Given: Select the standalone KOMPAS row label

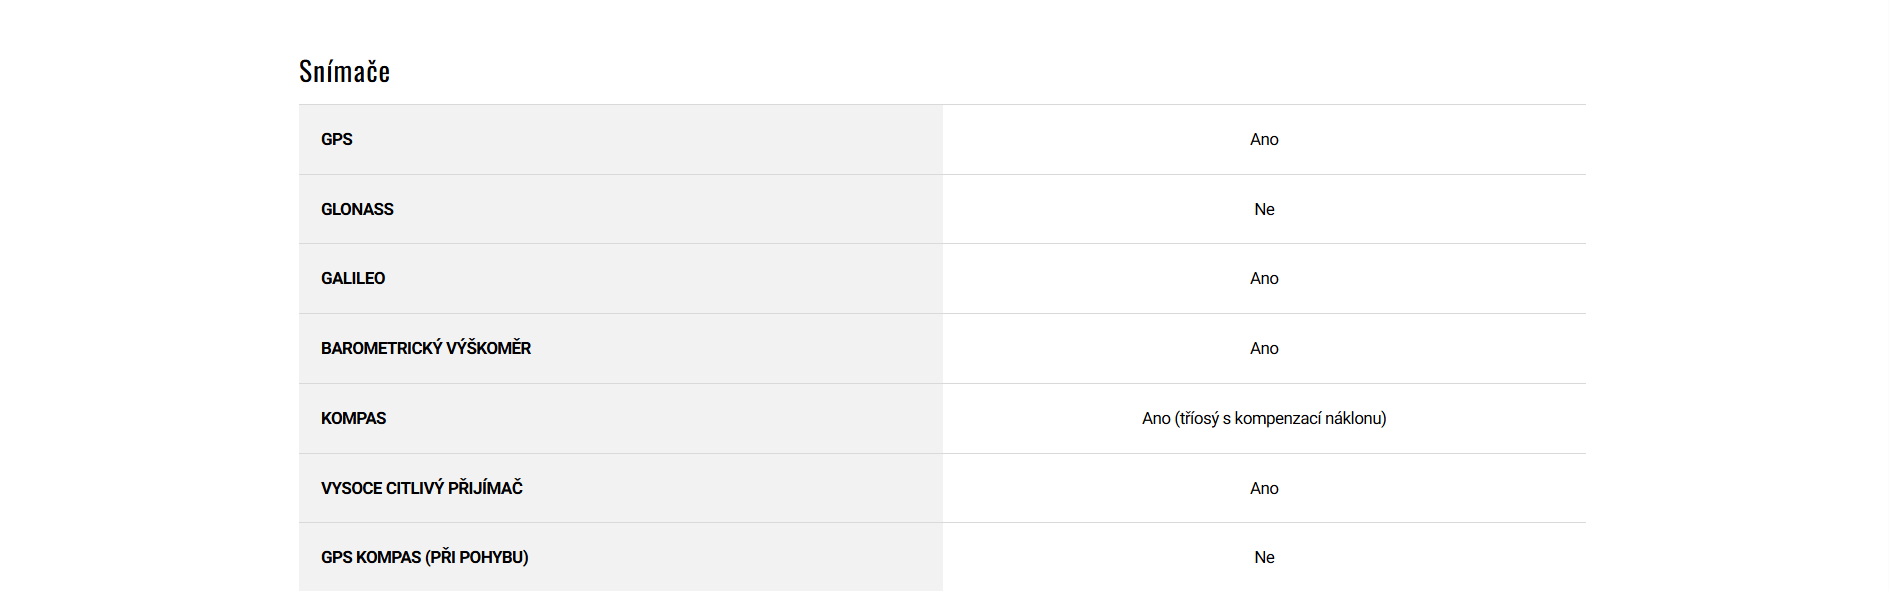Looking at the screenshot, I should (353, 419).
